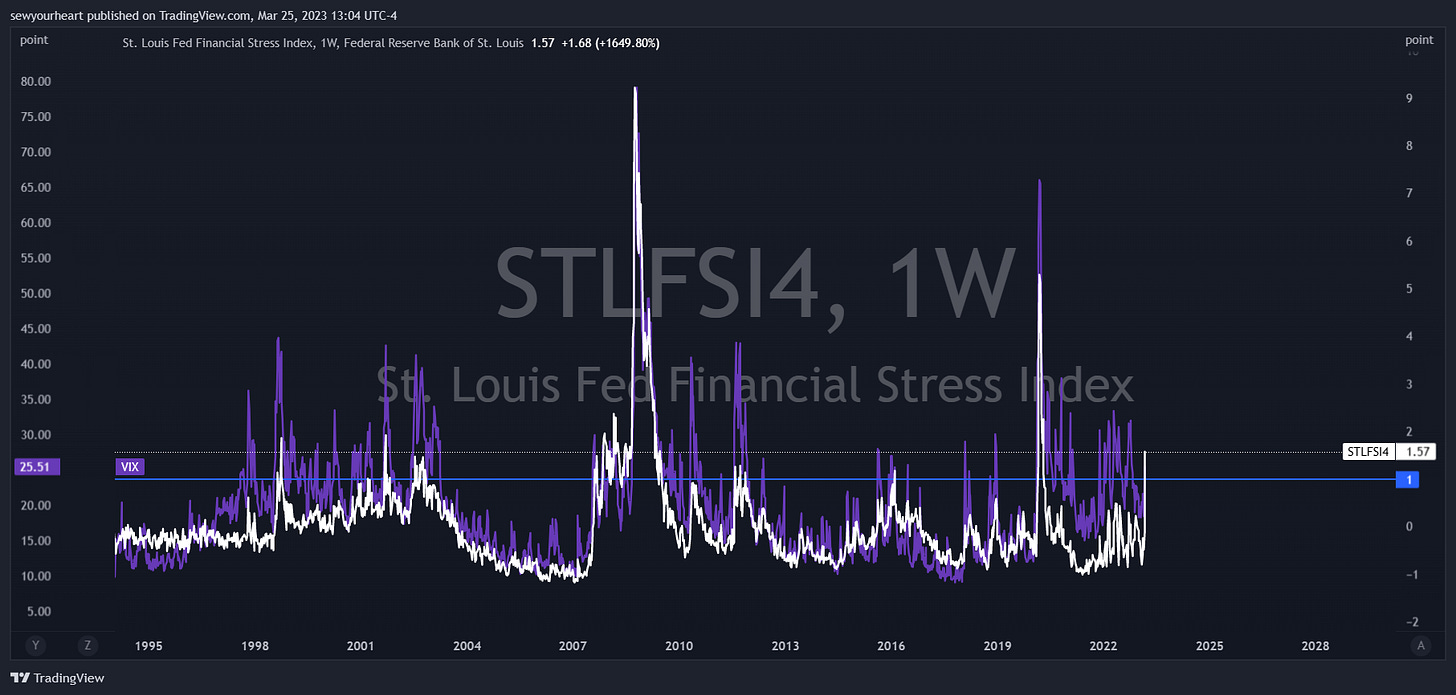Image resolution: width=1456 pixels, height=695 pixels.
Task: Click the 2013 time axis label
Action: point(785,646)
